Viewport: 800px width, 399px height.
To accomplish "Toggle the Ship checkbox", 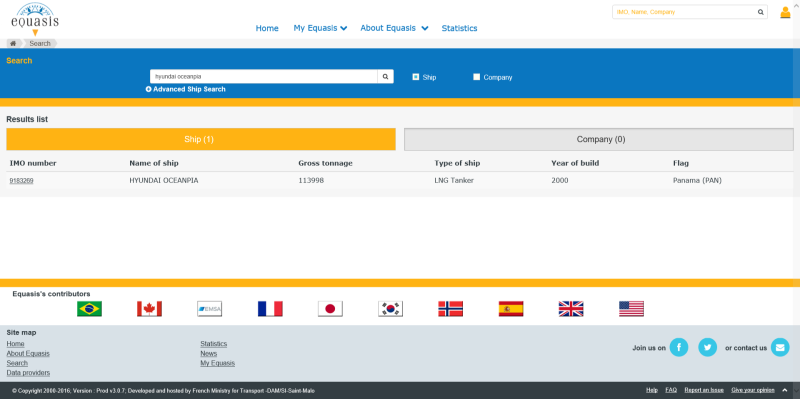I will [x=416, y=77].
